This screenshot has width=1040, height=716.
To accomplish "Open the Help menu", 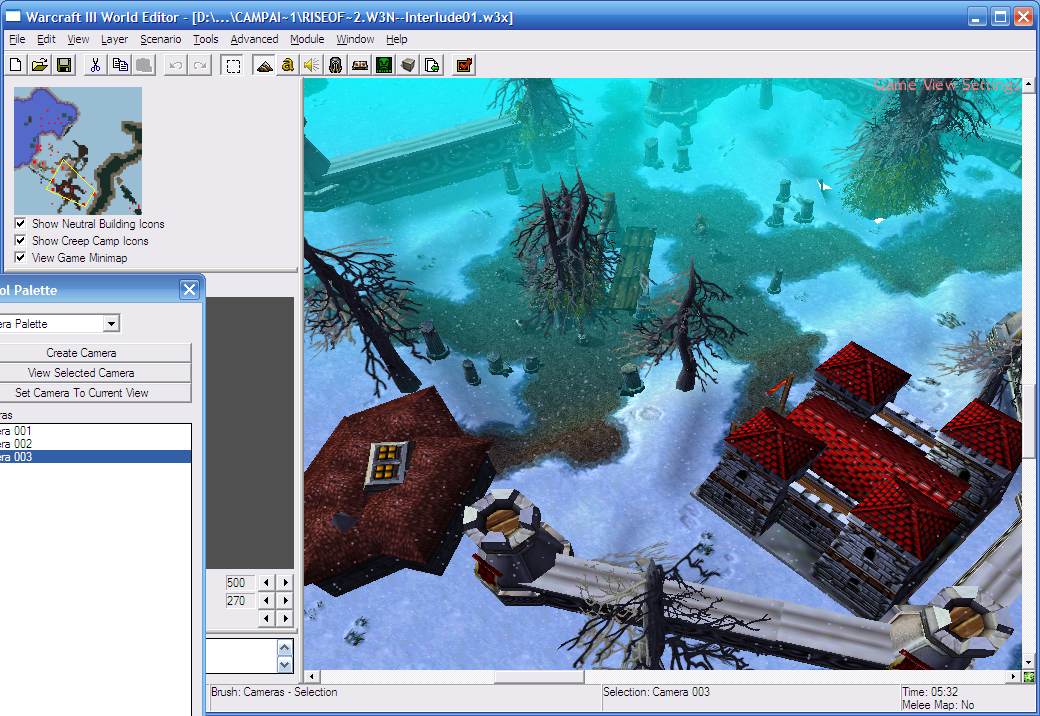I will (397, 39).
